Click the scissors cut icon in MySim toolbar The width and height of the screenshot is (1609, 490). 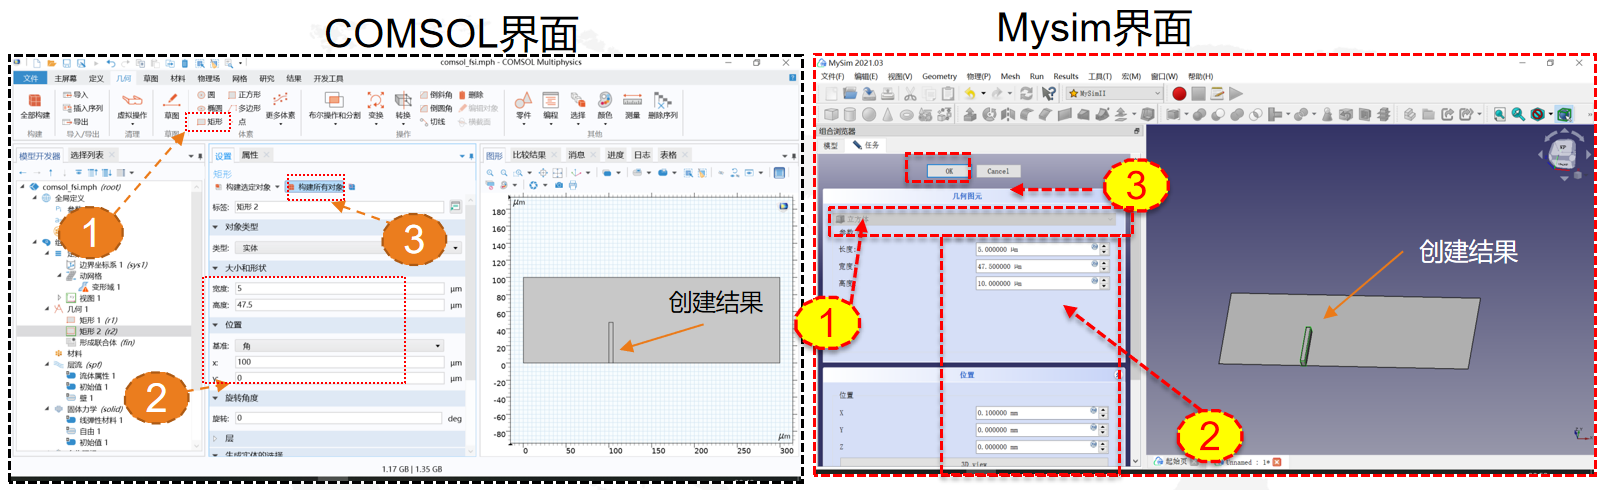(910, 93)
